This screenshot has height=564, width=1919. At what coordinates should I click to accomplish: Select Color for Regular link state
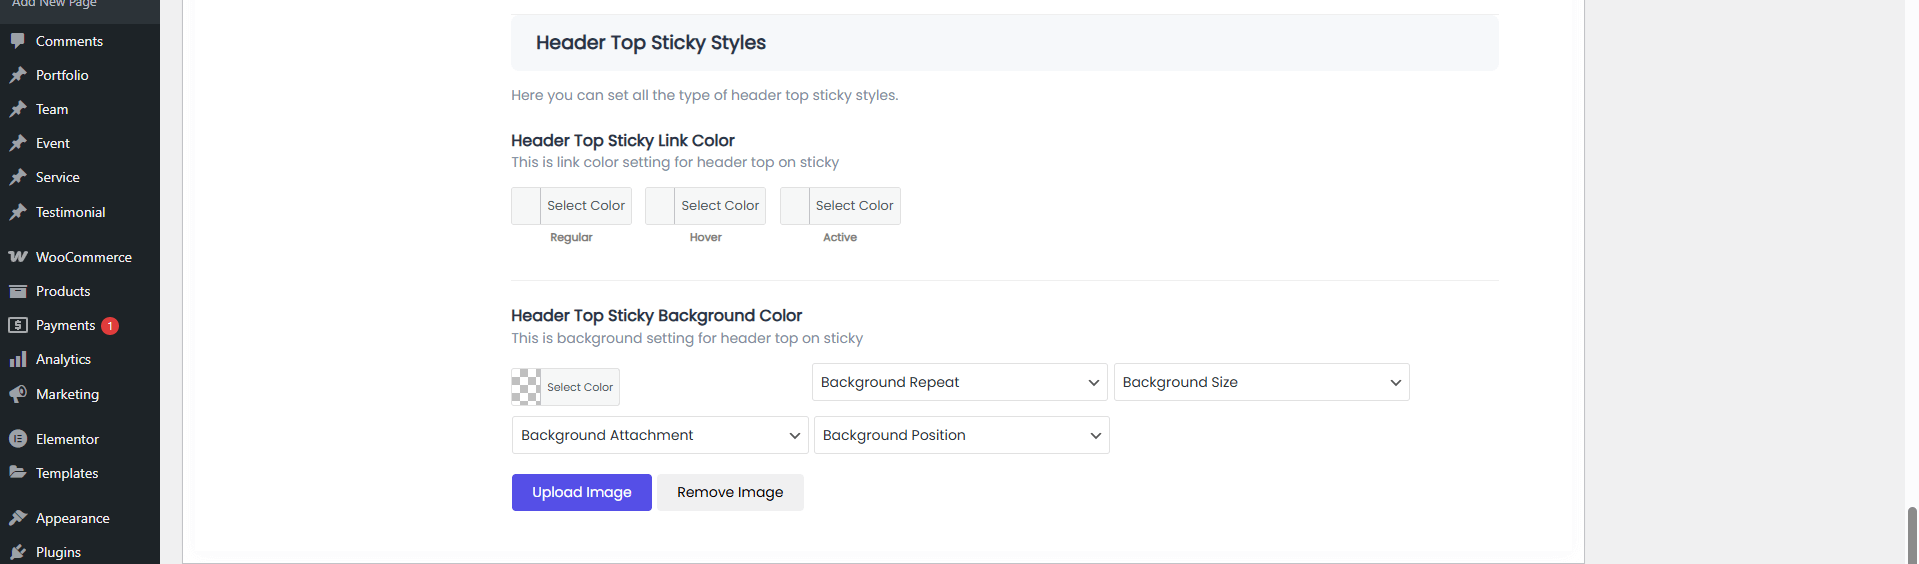585,206
